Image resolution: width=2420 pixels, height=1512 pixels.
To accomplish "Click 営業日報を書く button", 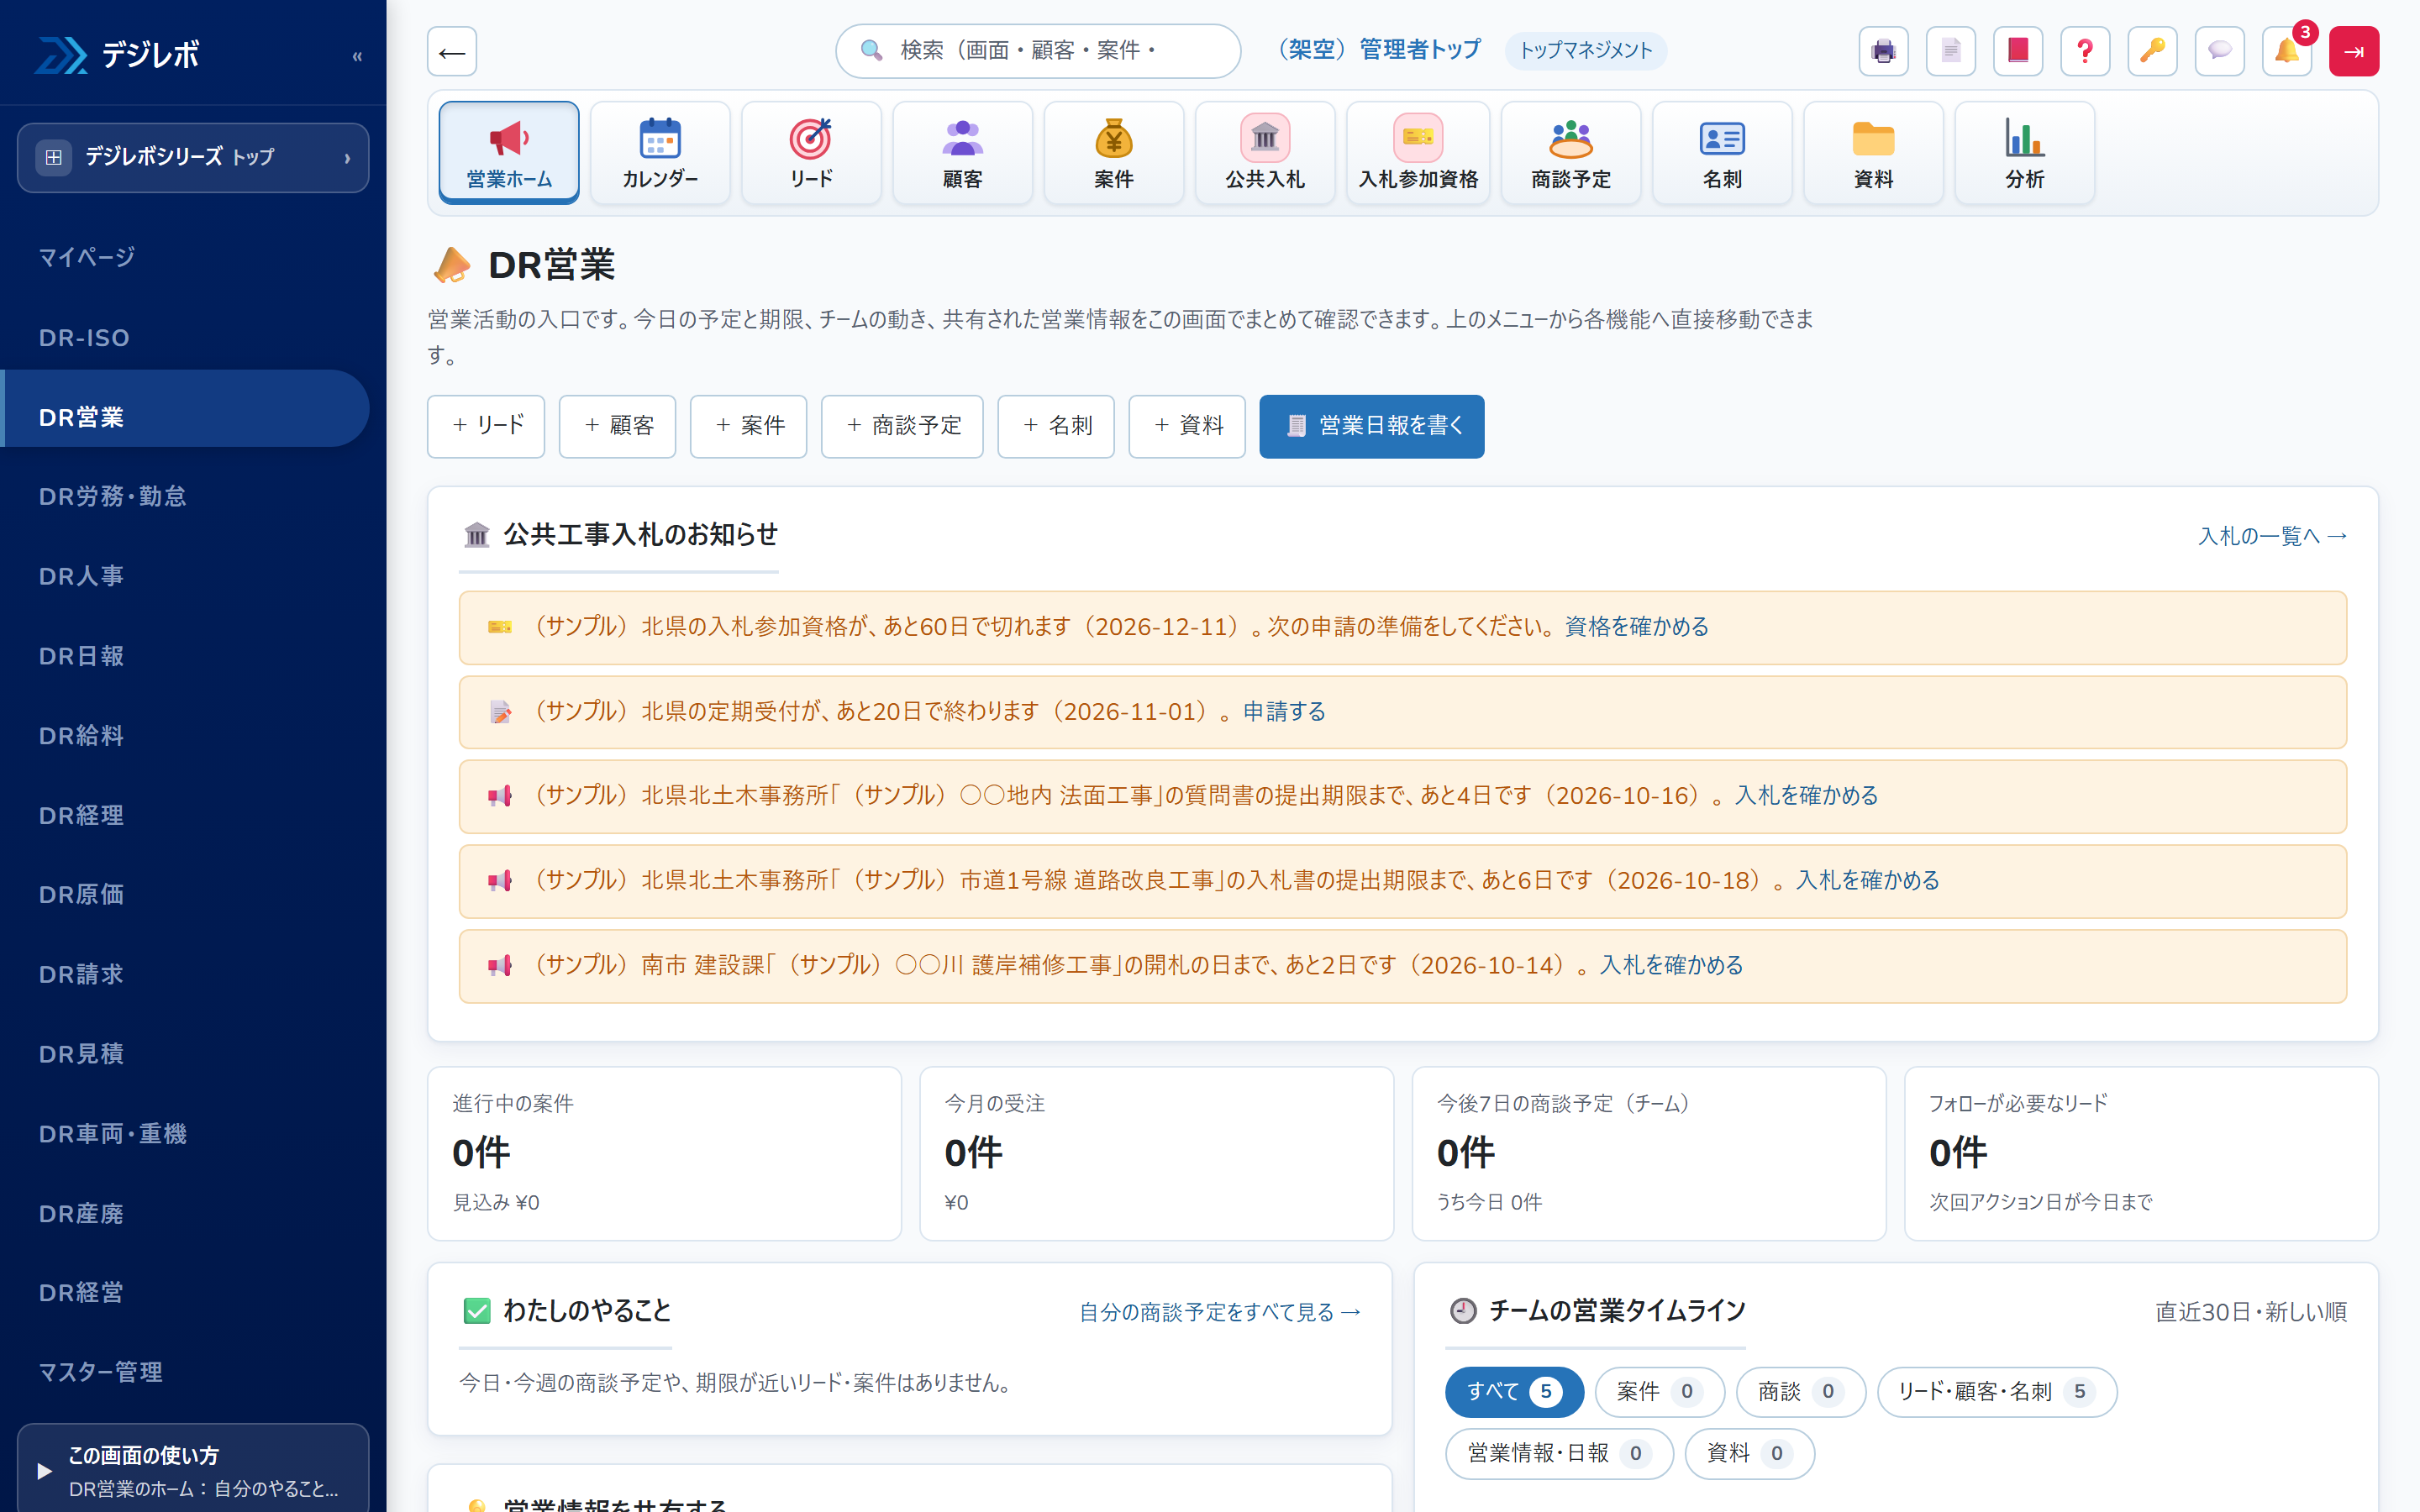I will point(1372,426).
